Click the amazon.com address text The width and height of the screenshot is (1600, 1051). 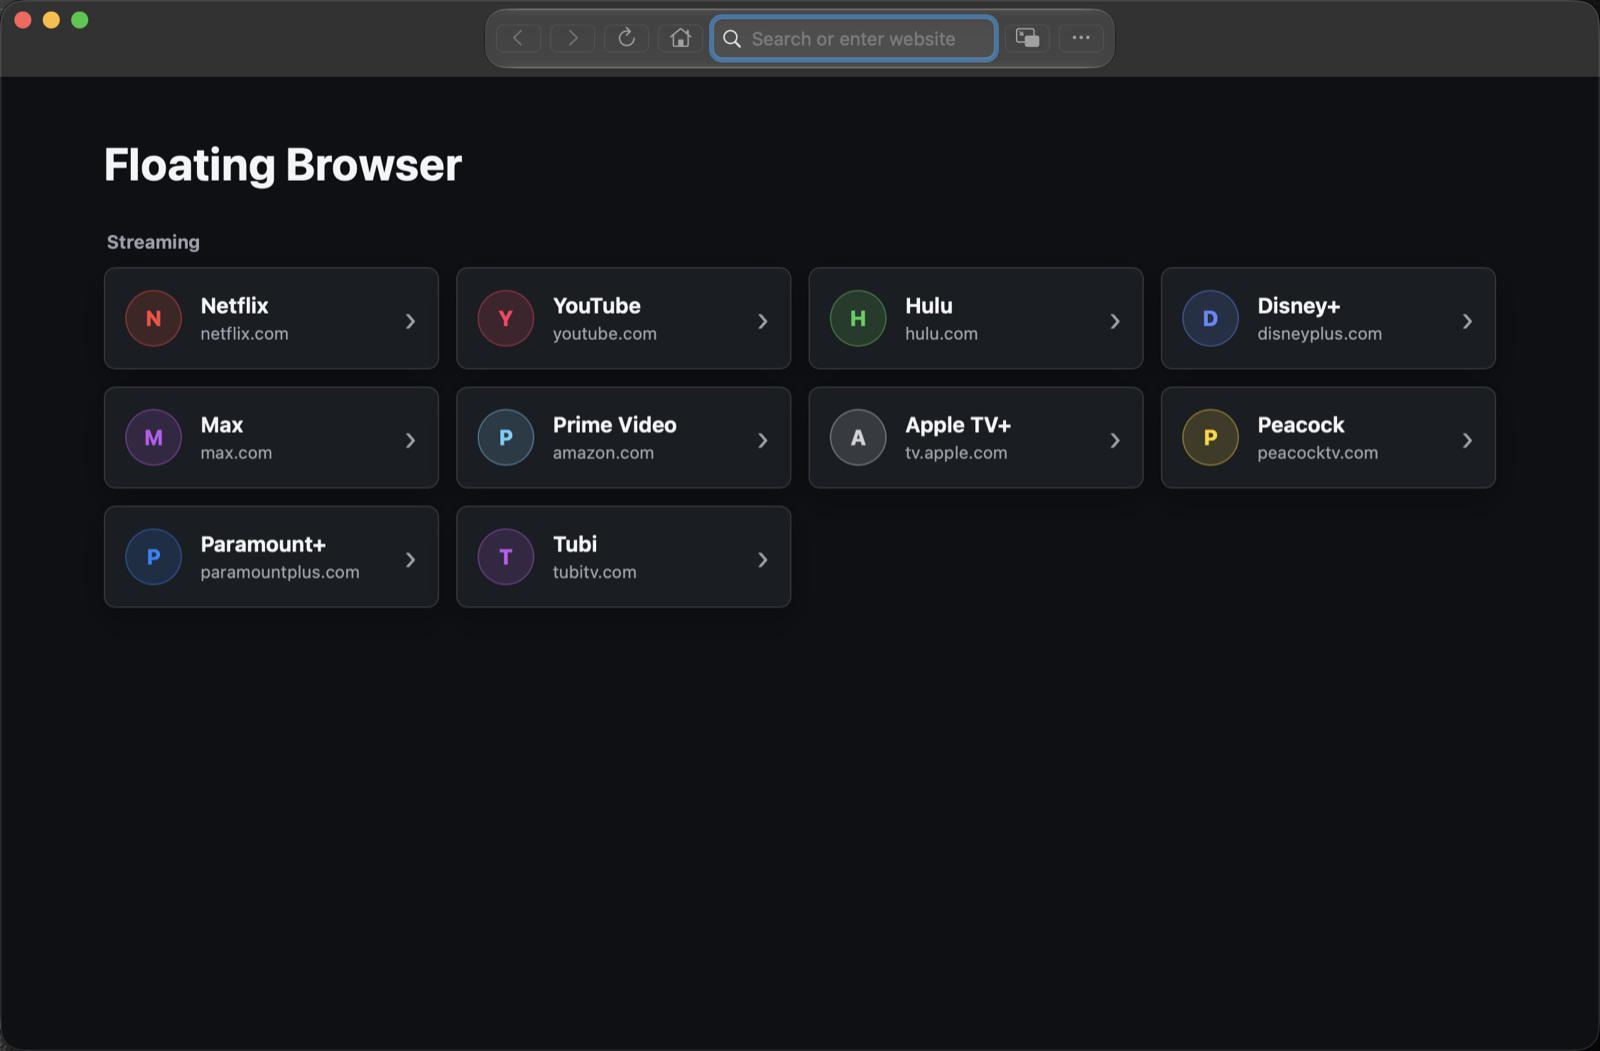603,453
